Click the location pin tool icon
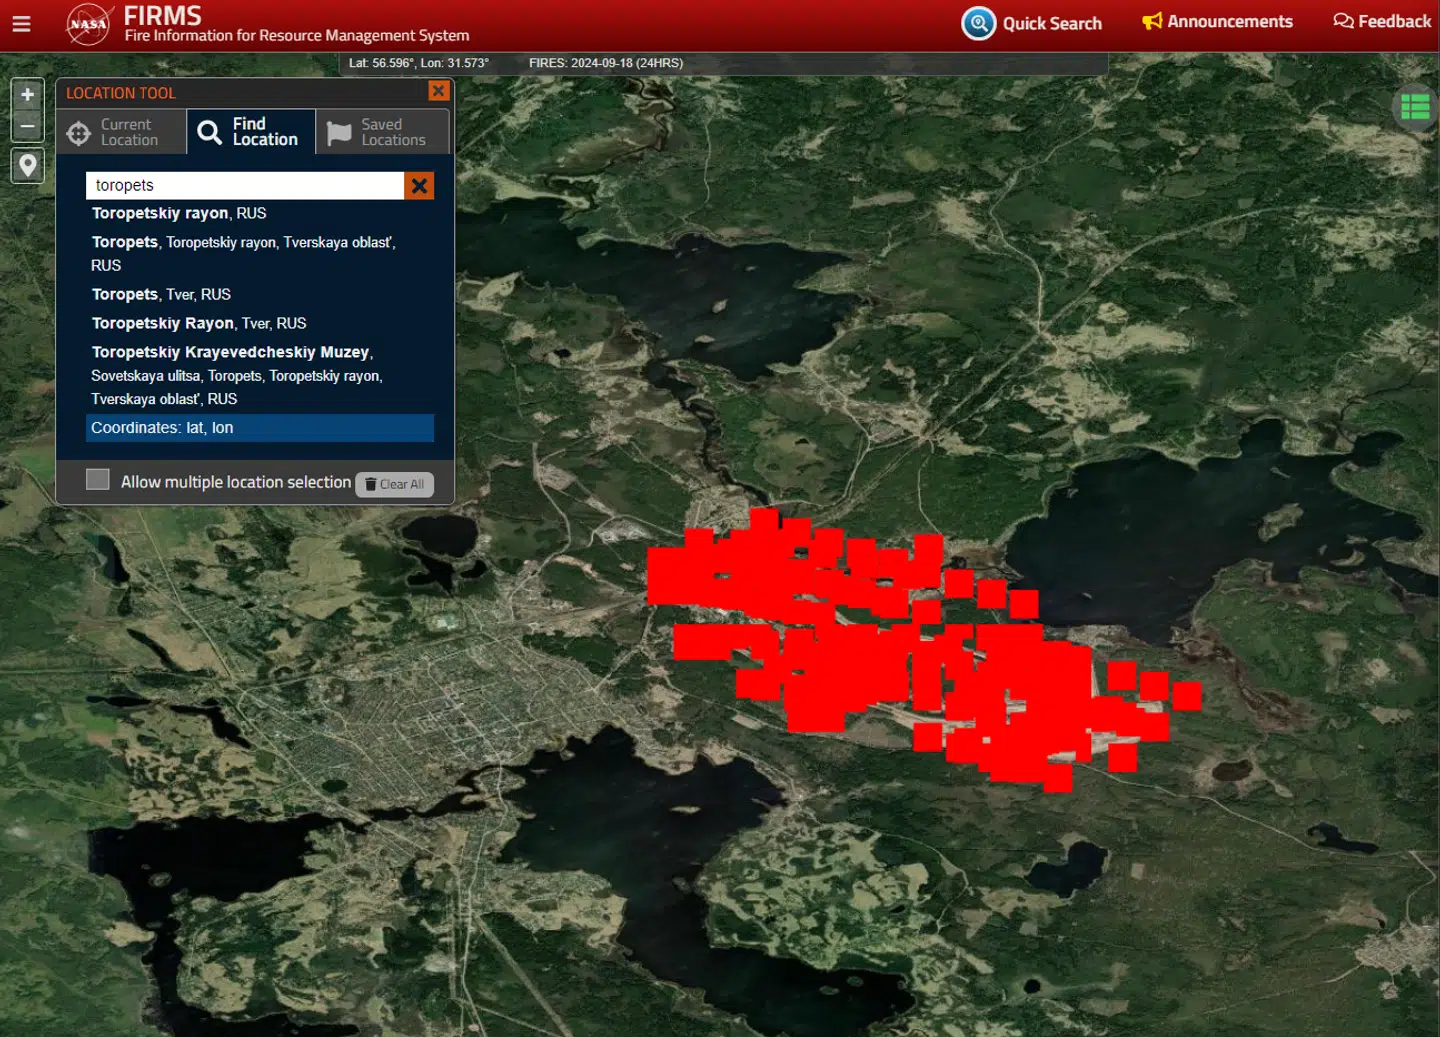The image size is (1440, 1037). pyautogui.click(x=28, y=165)
